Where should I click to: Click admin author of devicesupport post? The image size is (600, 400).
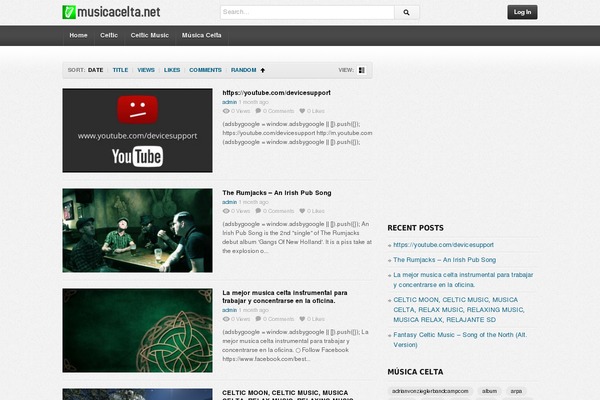click(230, 102)
